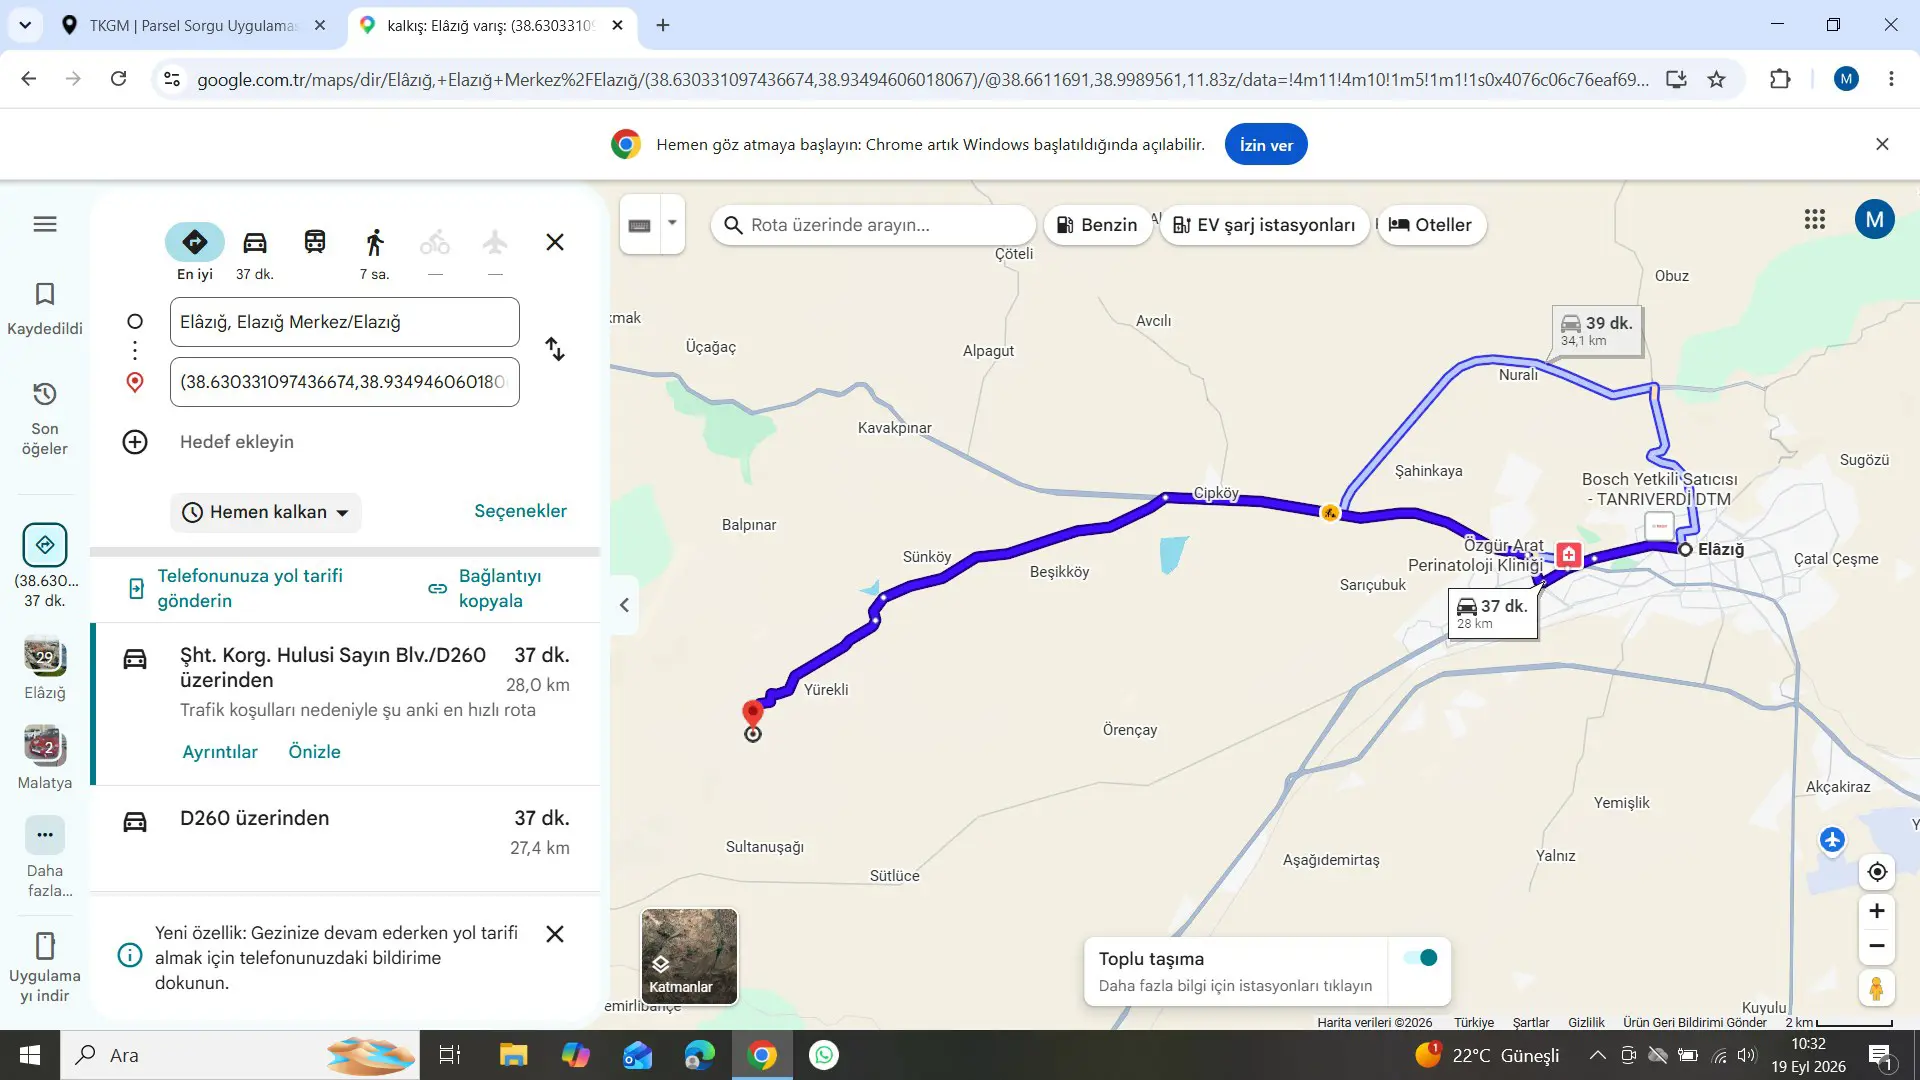Open the Chrome tab search dropdown
The height and width of the screenshot is (1080, 1920).
tap(25, 25)
